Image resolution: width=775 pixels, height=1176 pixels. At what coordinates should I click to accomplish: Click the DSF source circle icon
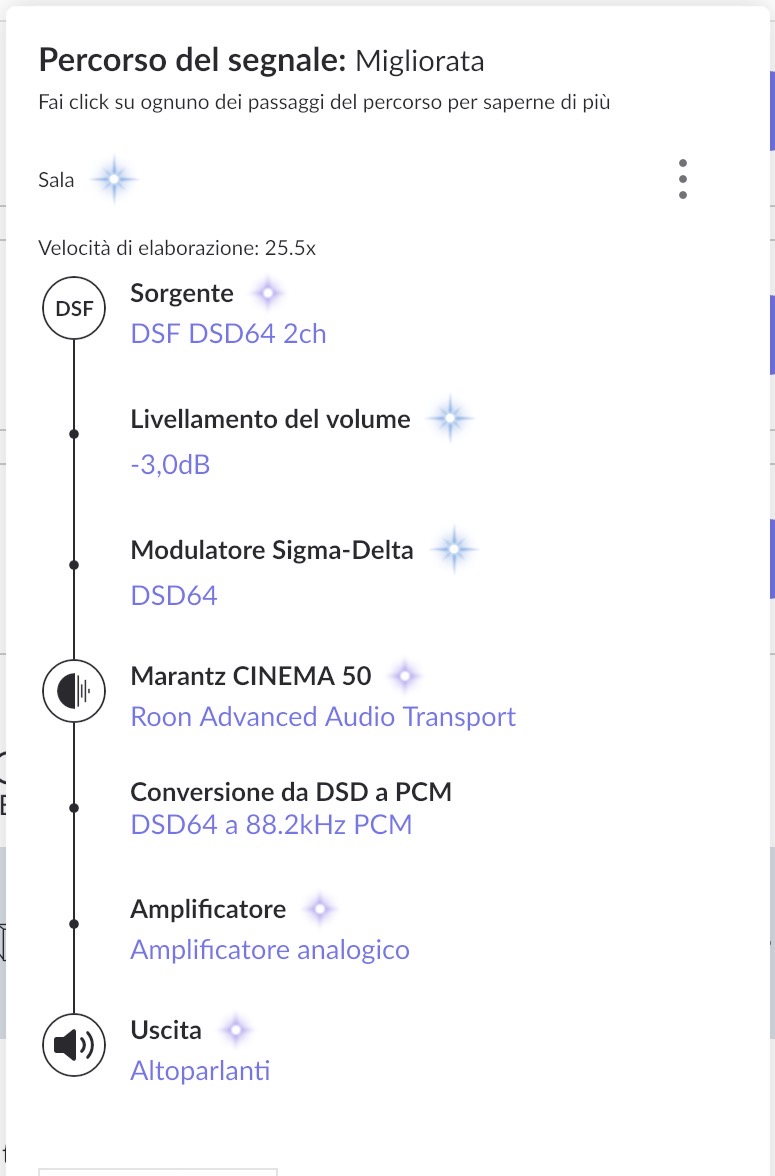(74, 309)
